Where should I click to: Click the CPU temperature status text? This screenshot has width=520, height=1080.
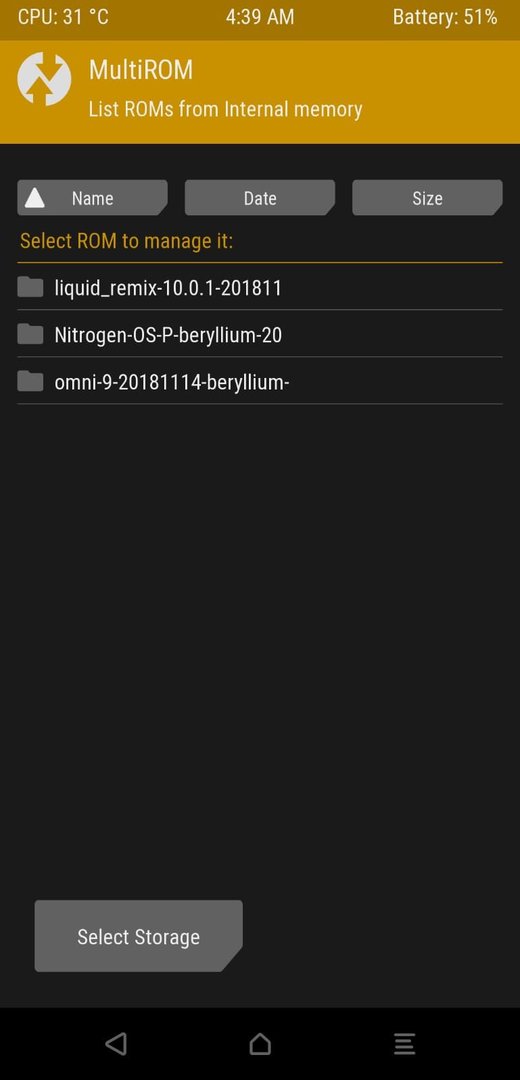[x=63, y=17]
